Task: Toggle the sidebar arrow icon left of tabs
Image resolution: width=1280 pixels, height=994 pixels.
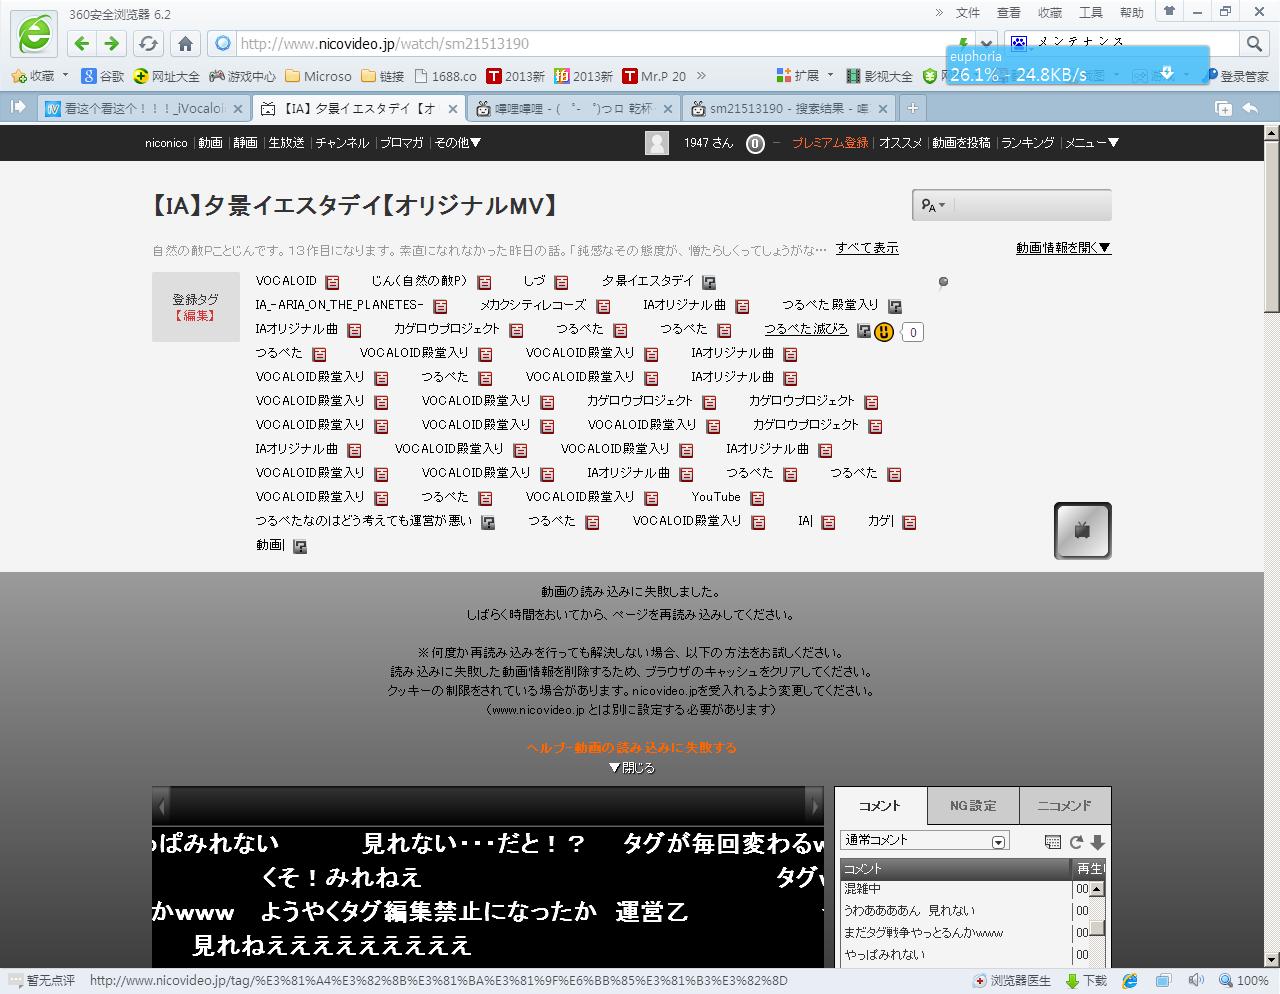Action: point(18,106)
